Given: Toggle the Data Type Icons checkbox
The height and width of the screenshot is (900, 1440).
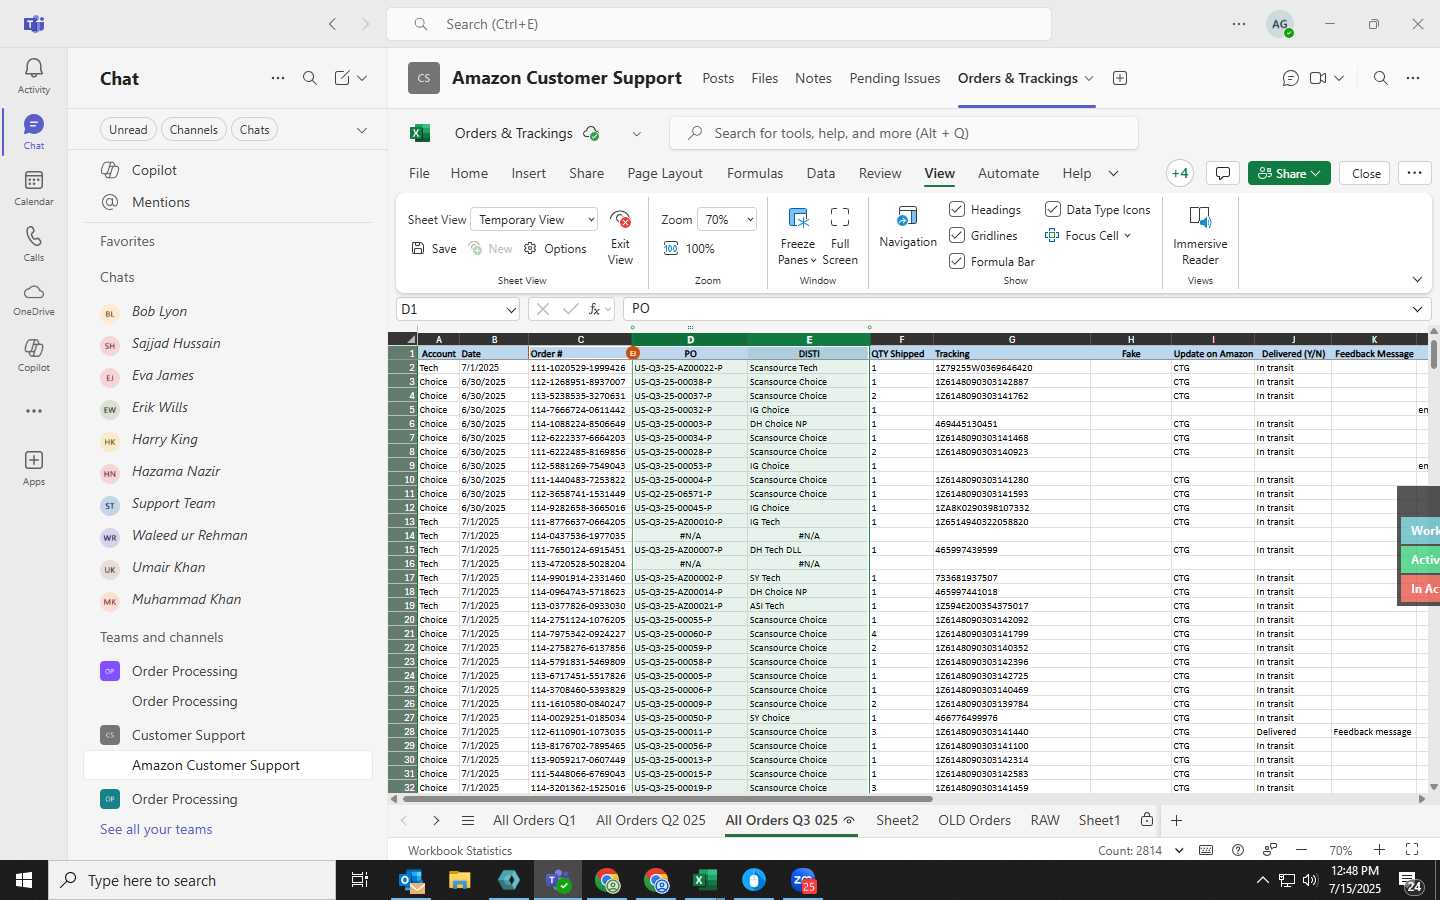Looking at the screenshot, I should tap(1053, 209).
